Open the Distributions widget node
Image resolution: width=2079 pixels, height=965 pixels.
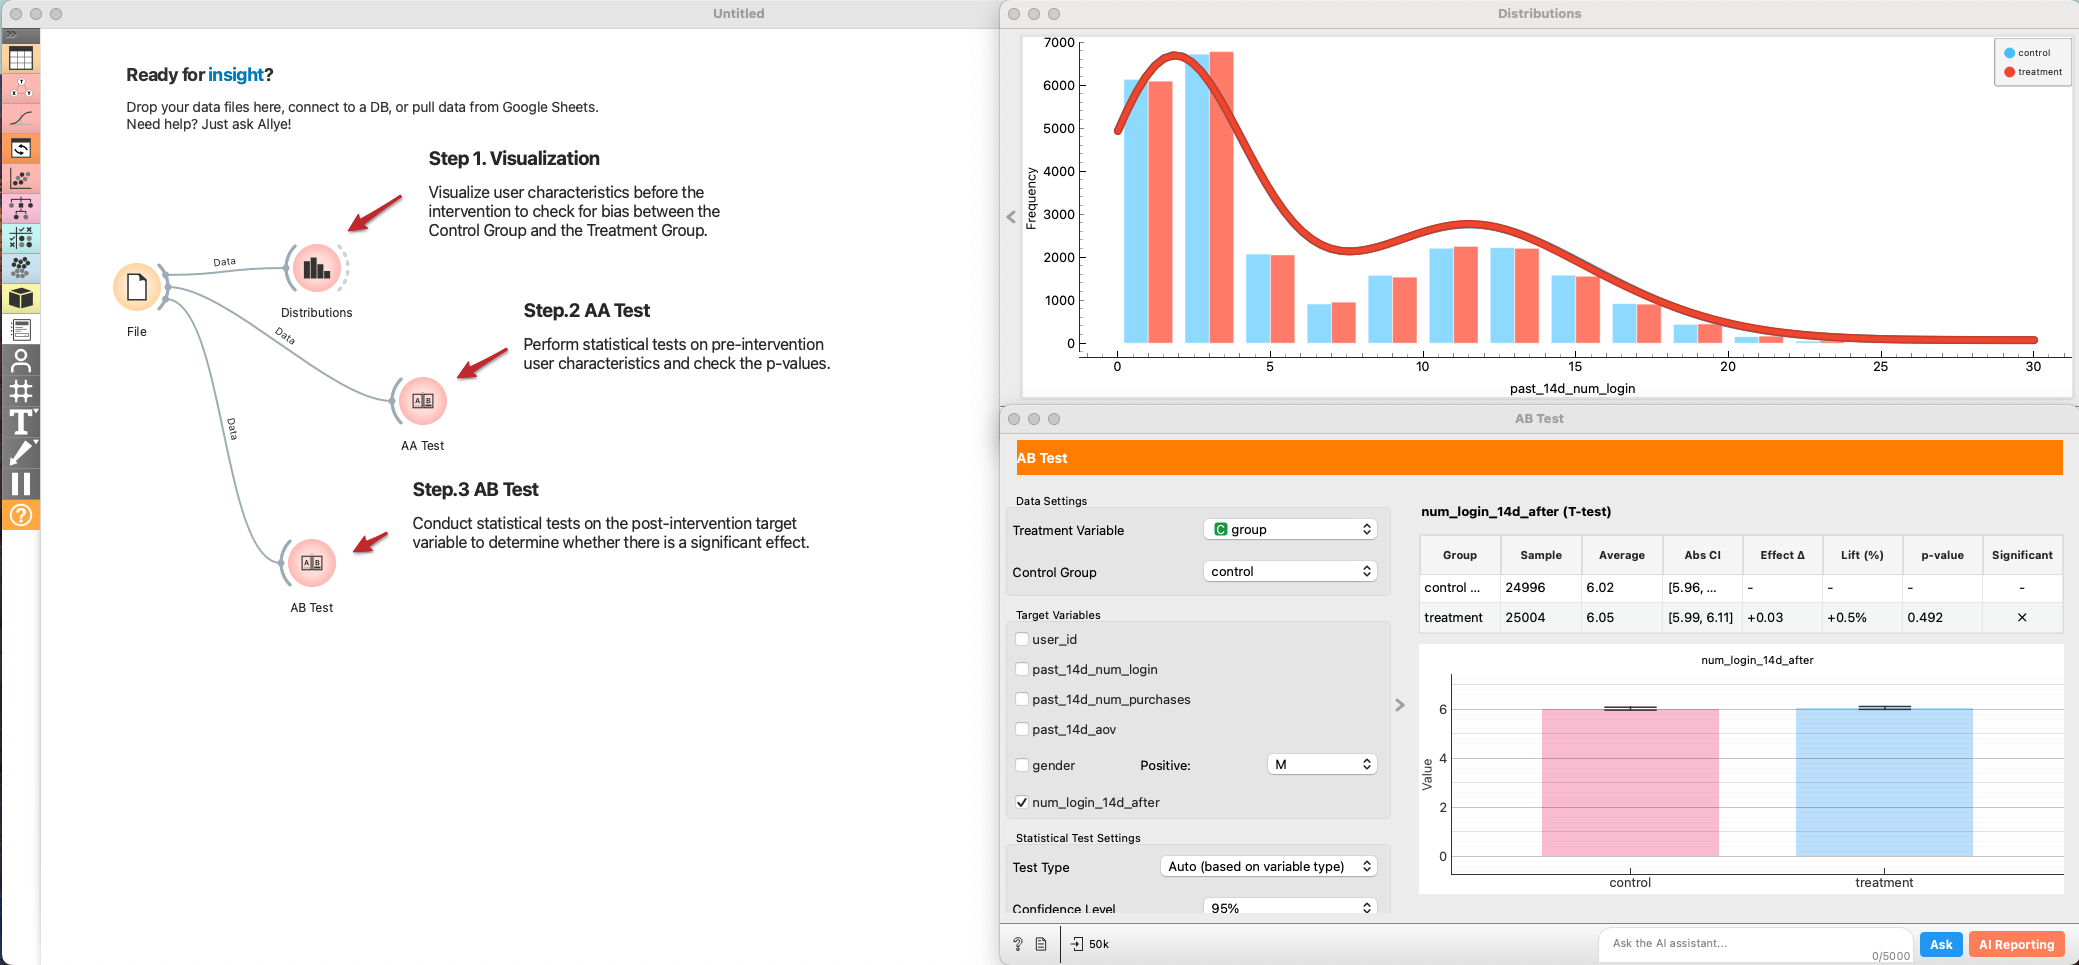[317, 268]
